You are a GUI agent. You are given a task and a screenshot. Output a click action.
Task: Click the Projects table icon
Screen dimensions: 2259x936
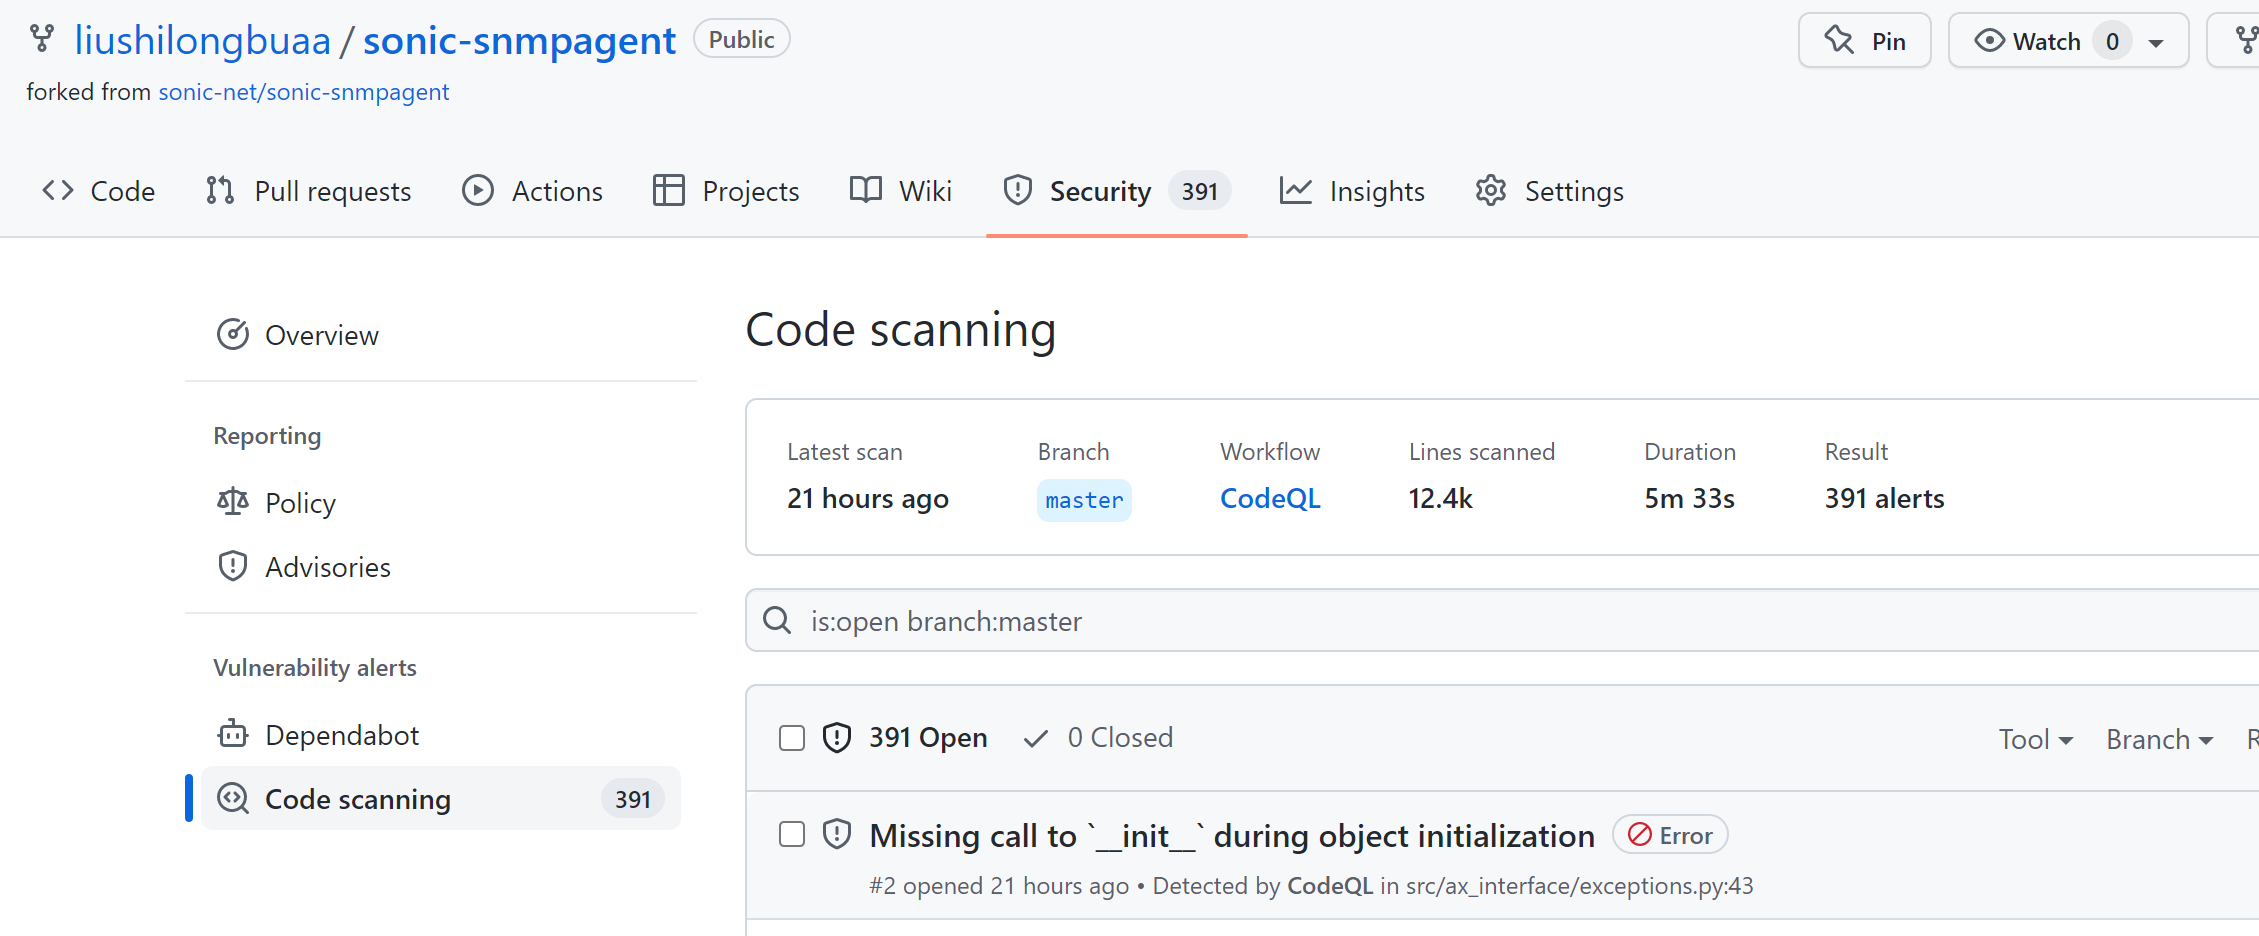pyautogui.click(x=668, y=190)
